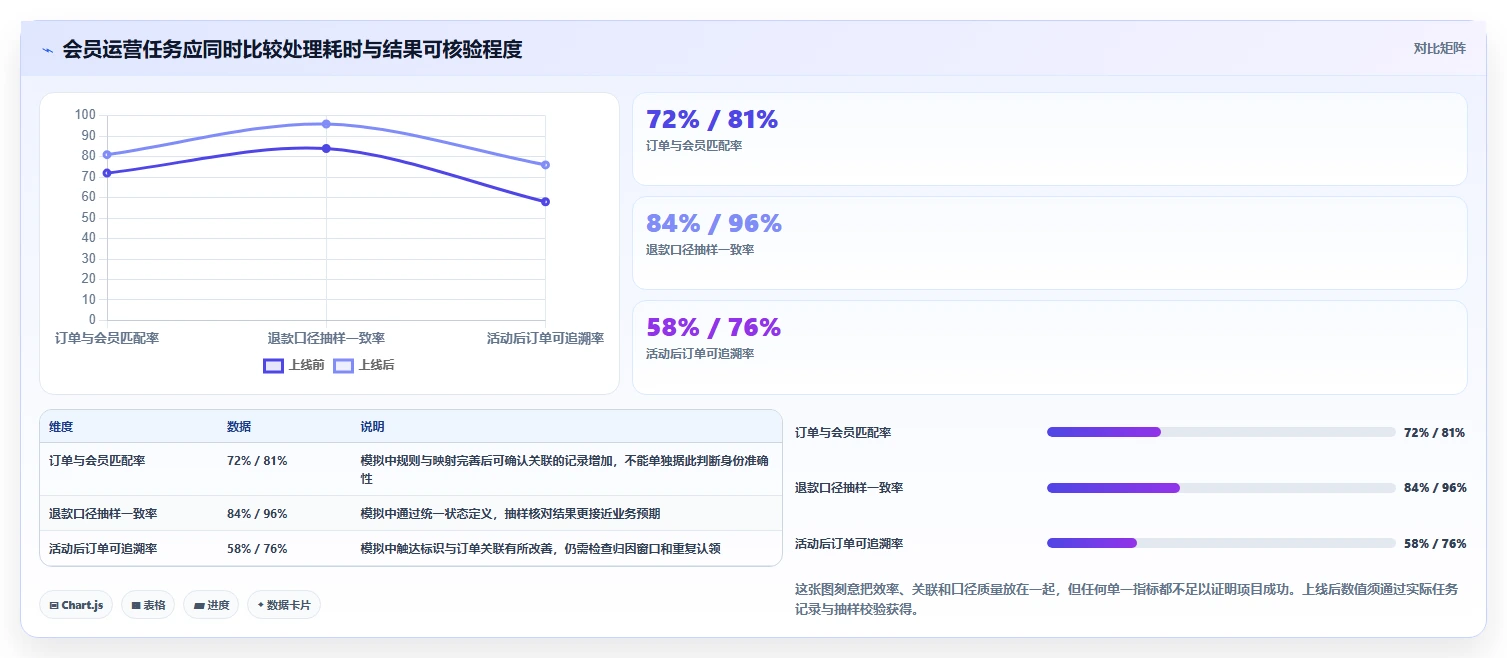Click the 84% / 96% value beside the progress bar
The height and width of the screenshot is (658, 1507).
pyautogui.click(x=1435, y=488)
